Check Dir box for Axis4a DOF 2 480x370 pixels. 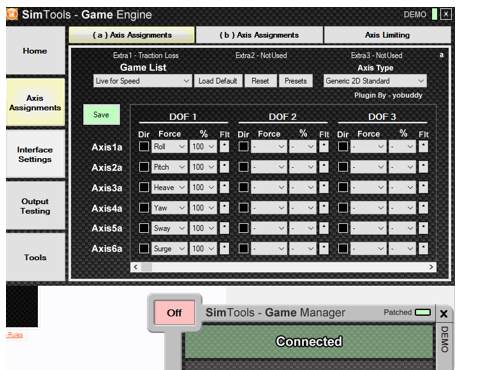point(244,208)
